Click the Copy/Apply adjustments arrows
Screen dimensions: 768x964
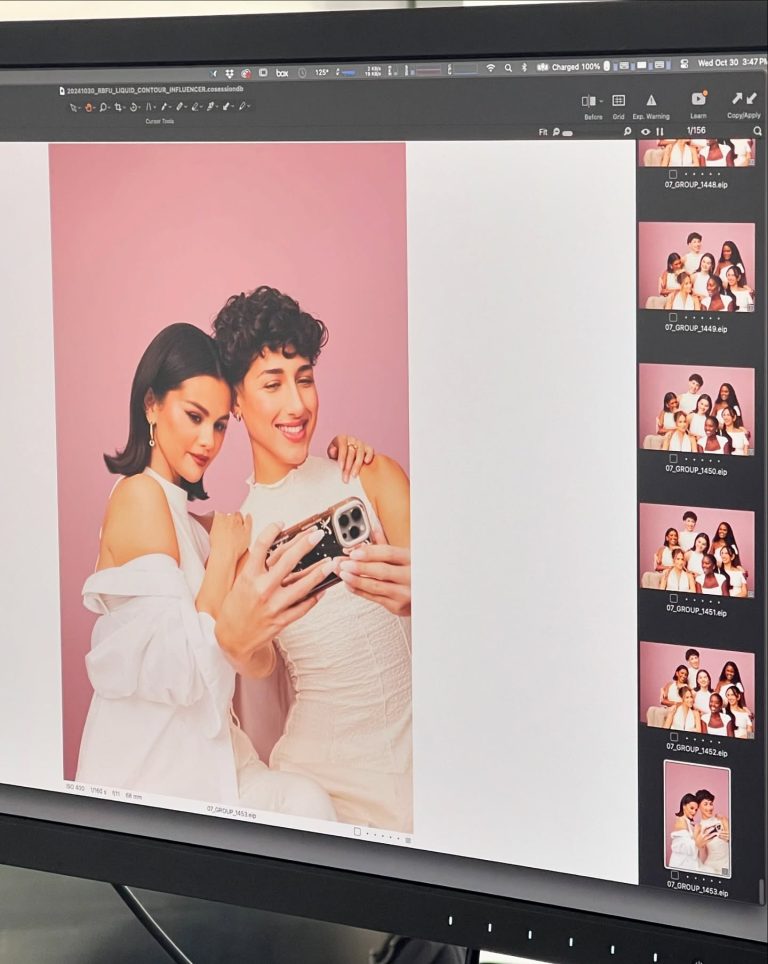[743, 99]
